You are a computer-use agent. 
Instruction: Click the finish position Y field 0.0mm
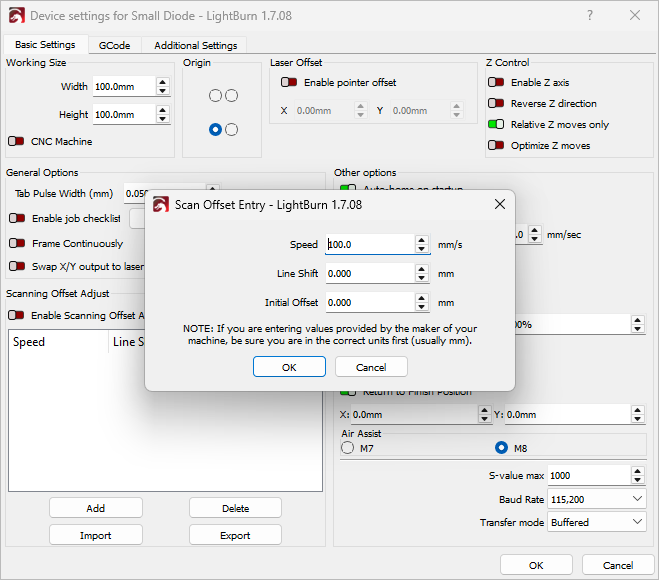[568, 414]
